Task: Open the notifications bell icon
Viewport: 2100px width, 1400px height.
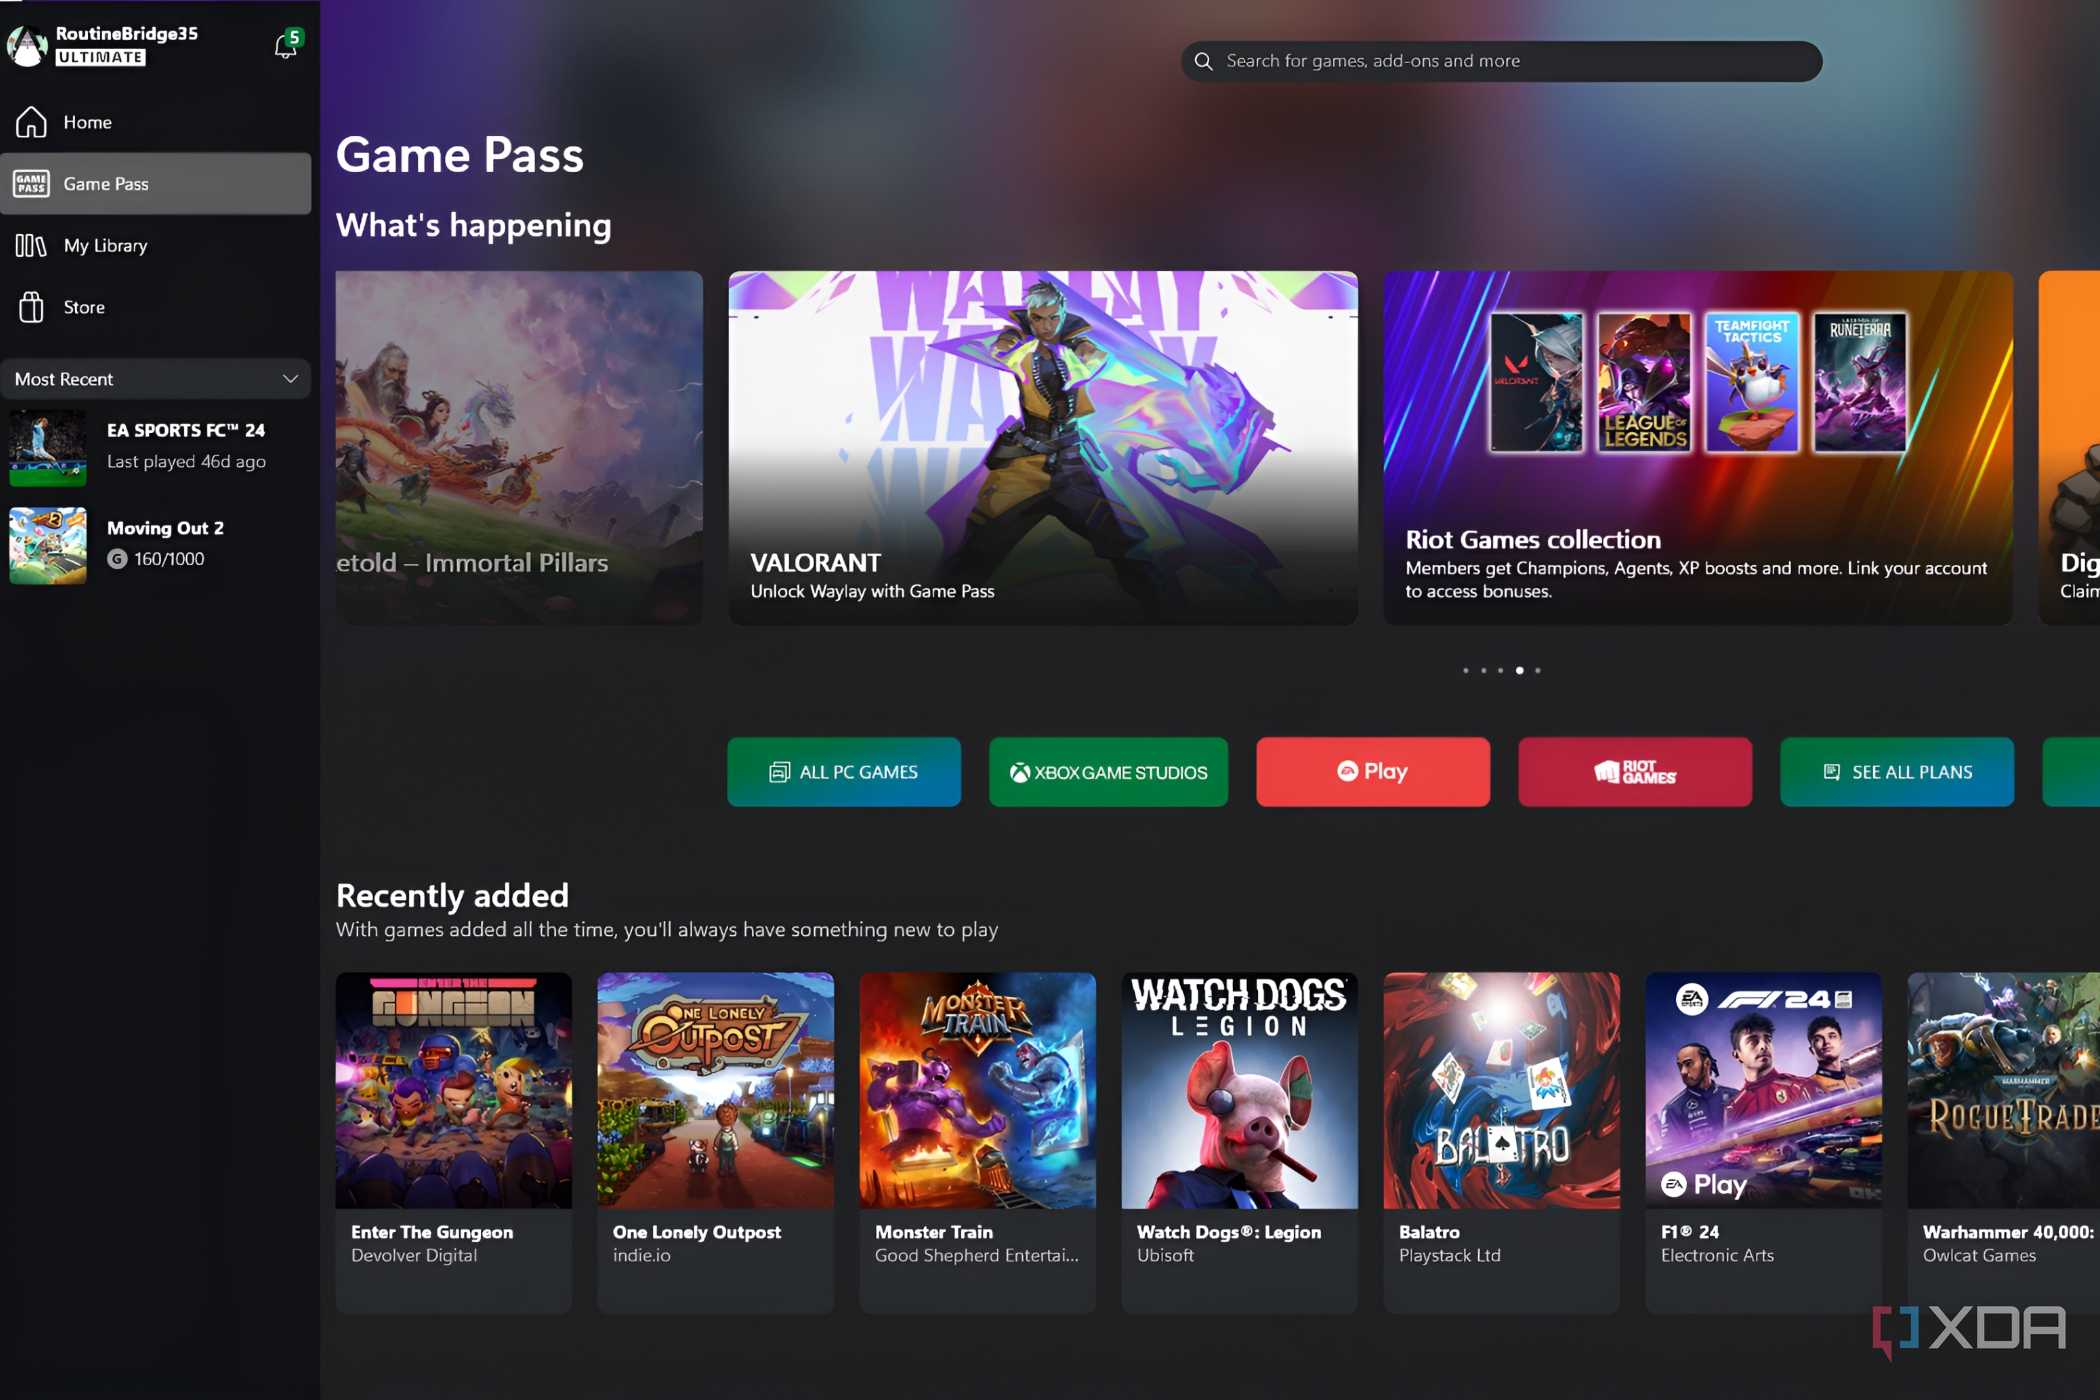Action: click(x=285, y=46)
